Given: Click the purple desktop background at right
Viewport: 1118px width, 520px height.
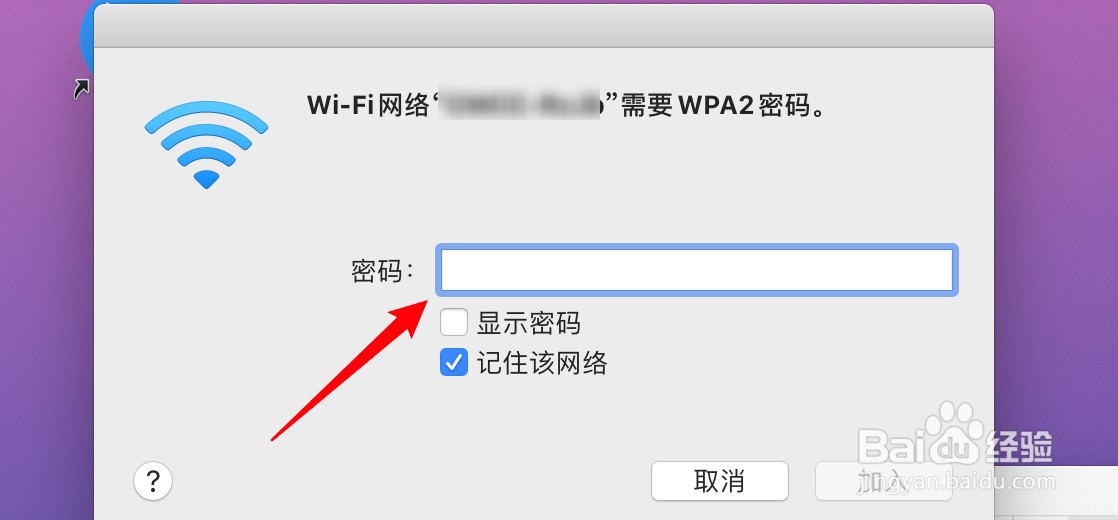Looking at the screenshot, I should pyautogui.click(x=1055, y=214).
